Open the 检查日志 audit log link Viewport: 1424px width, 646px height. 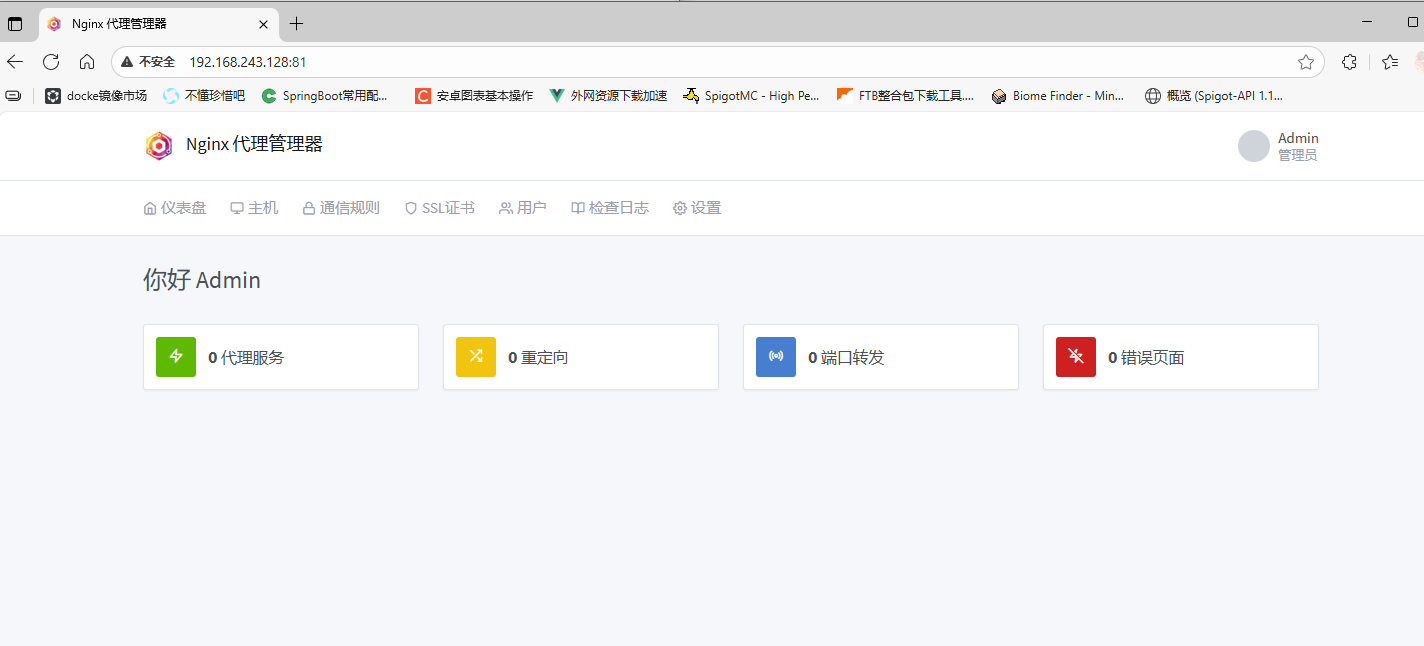[610, 208]
